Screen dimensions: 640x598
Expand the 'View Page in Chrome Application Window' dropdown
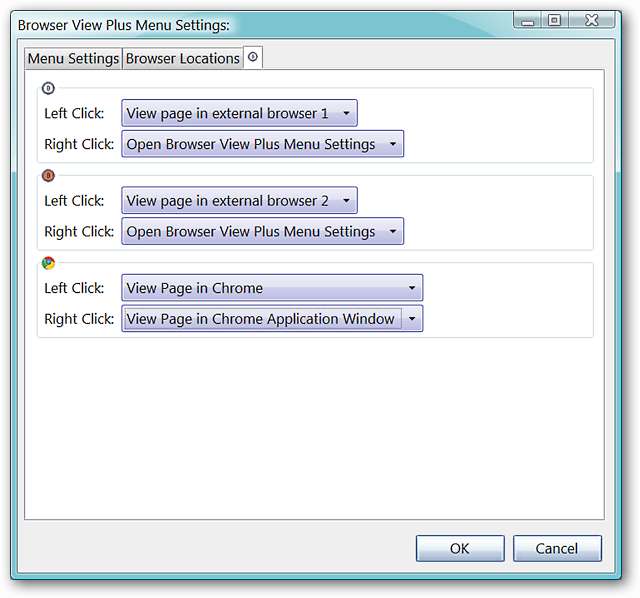[x=272, y=319]
